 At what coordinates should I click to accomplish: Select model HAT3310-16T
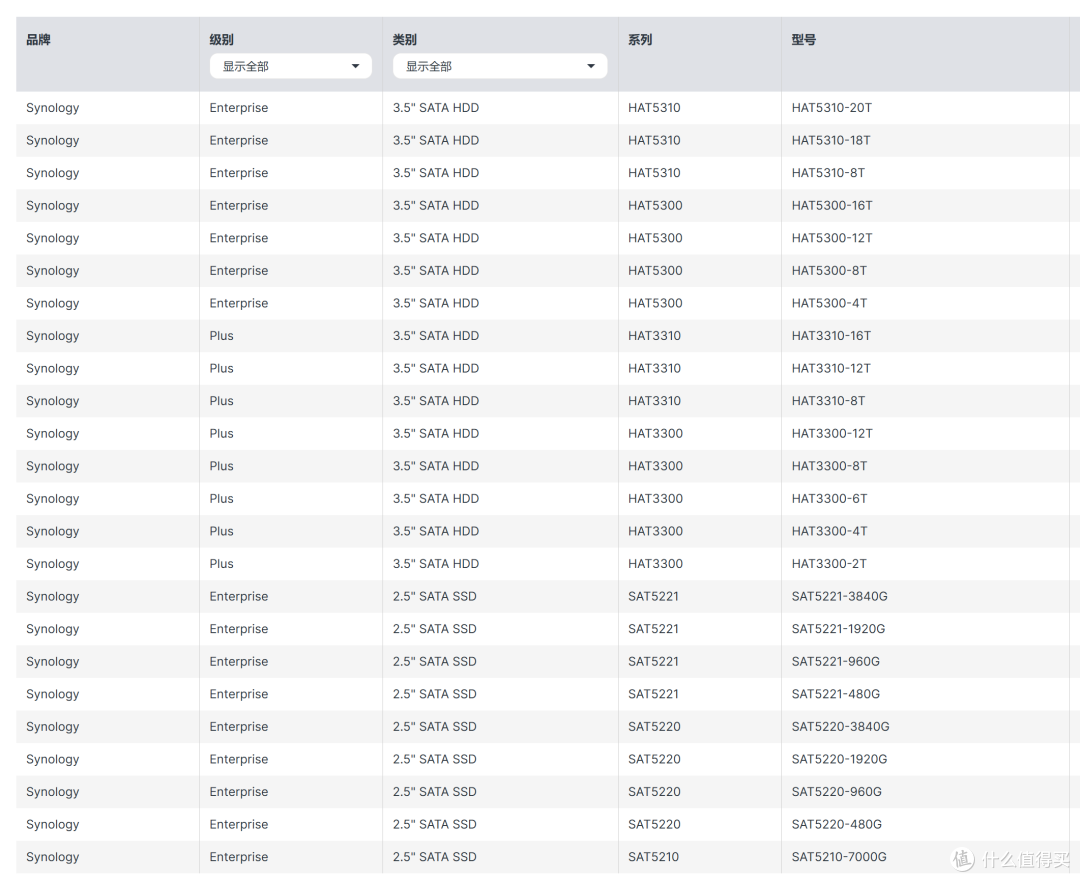pos(831,336)
